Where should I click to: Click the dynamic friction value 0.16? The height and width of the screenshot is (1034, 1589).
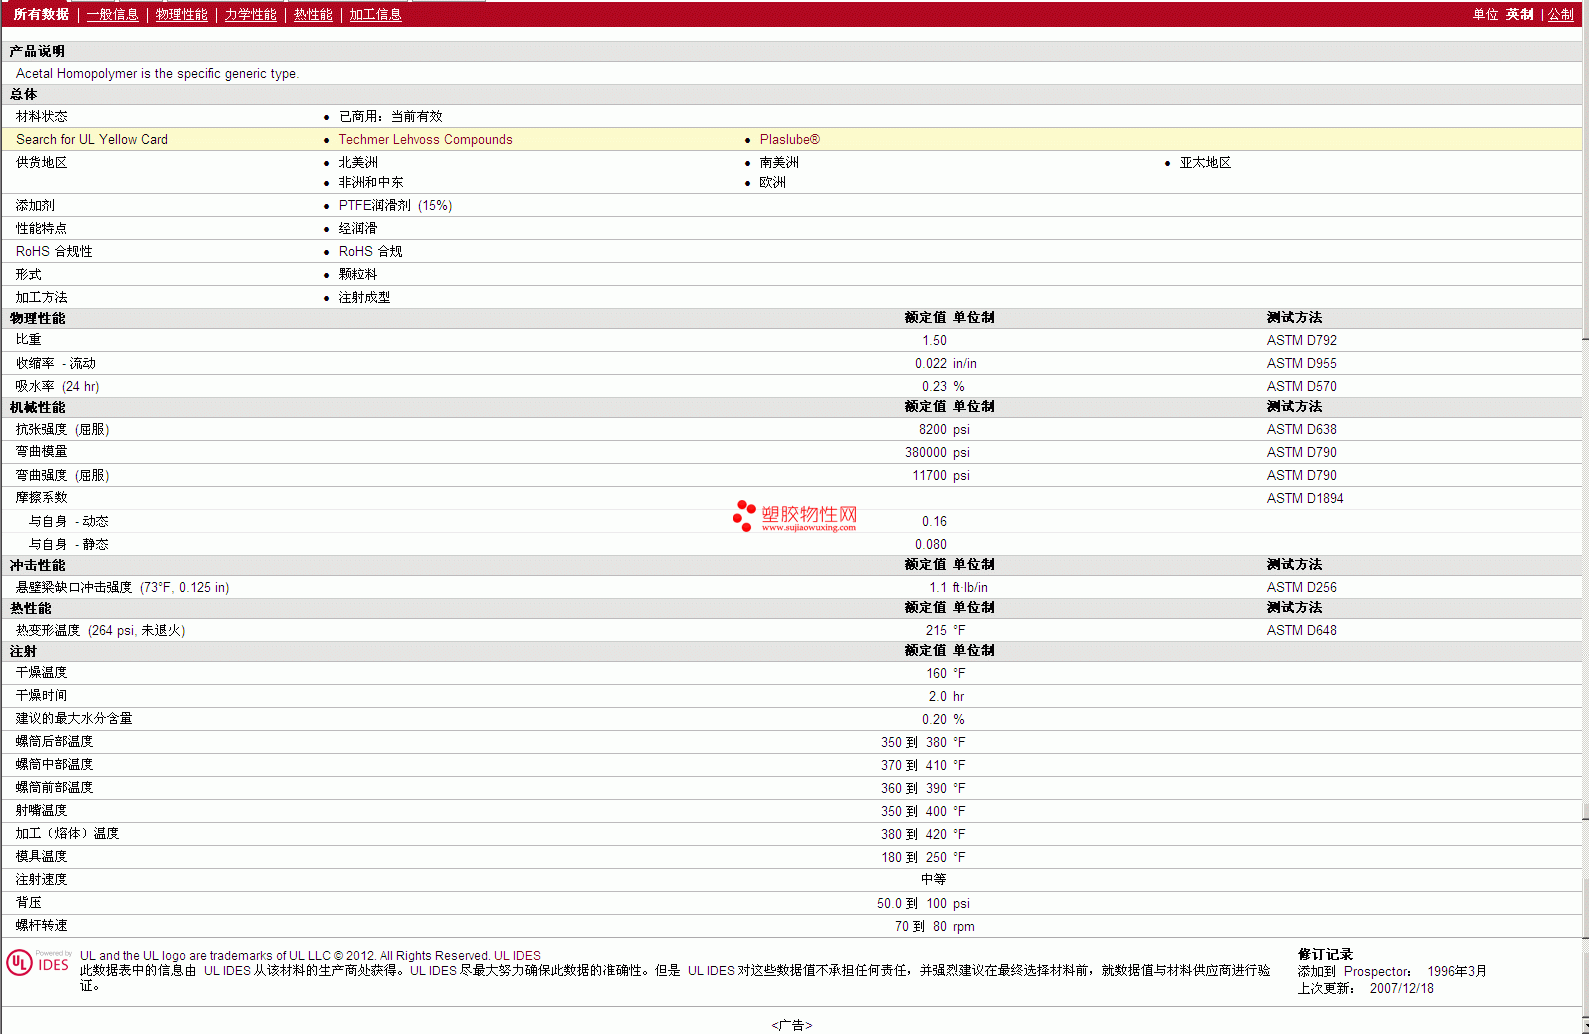click(x=934, y=522)
